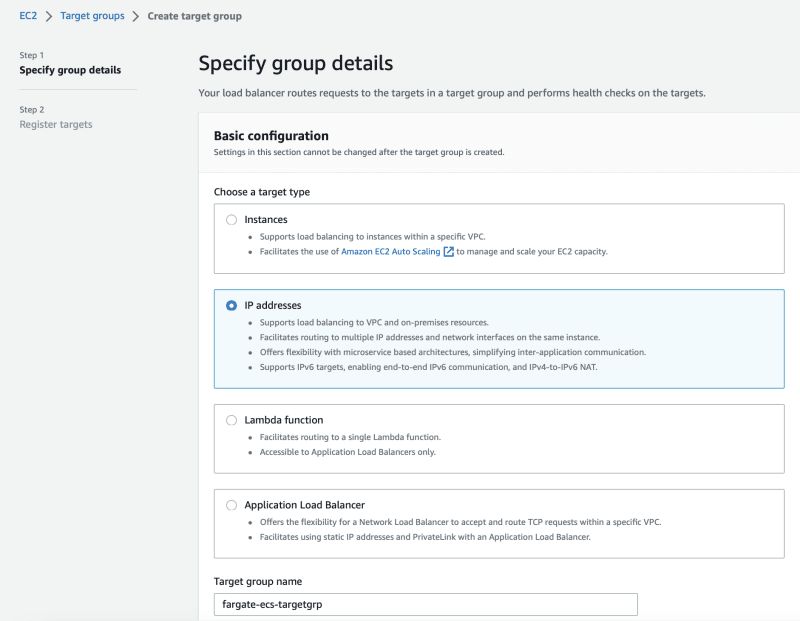This screenshot has height=621, width=800.
Task: Open Amazon EC2 Auto Scaling link
Action: 390,252
